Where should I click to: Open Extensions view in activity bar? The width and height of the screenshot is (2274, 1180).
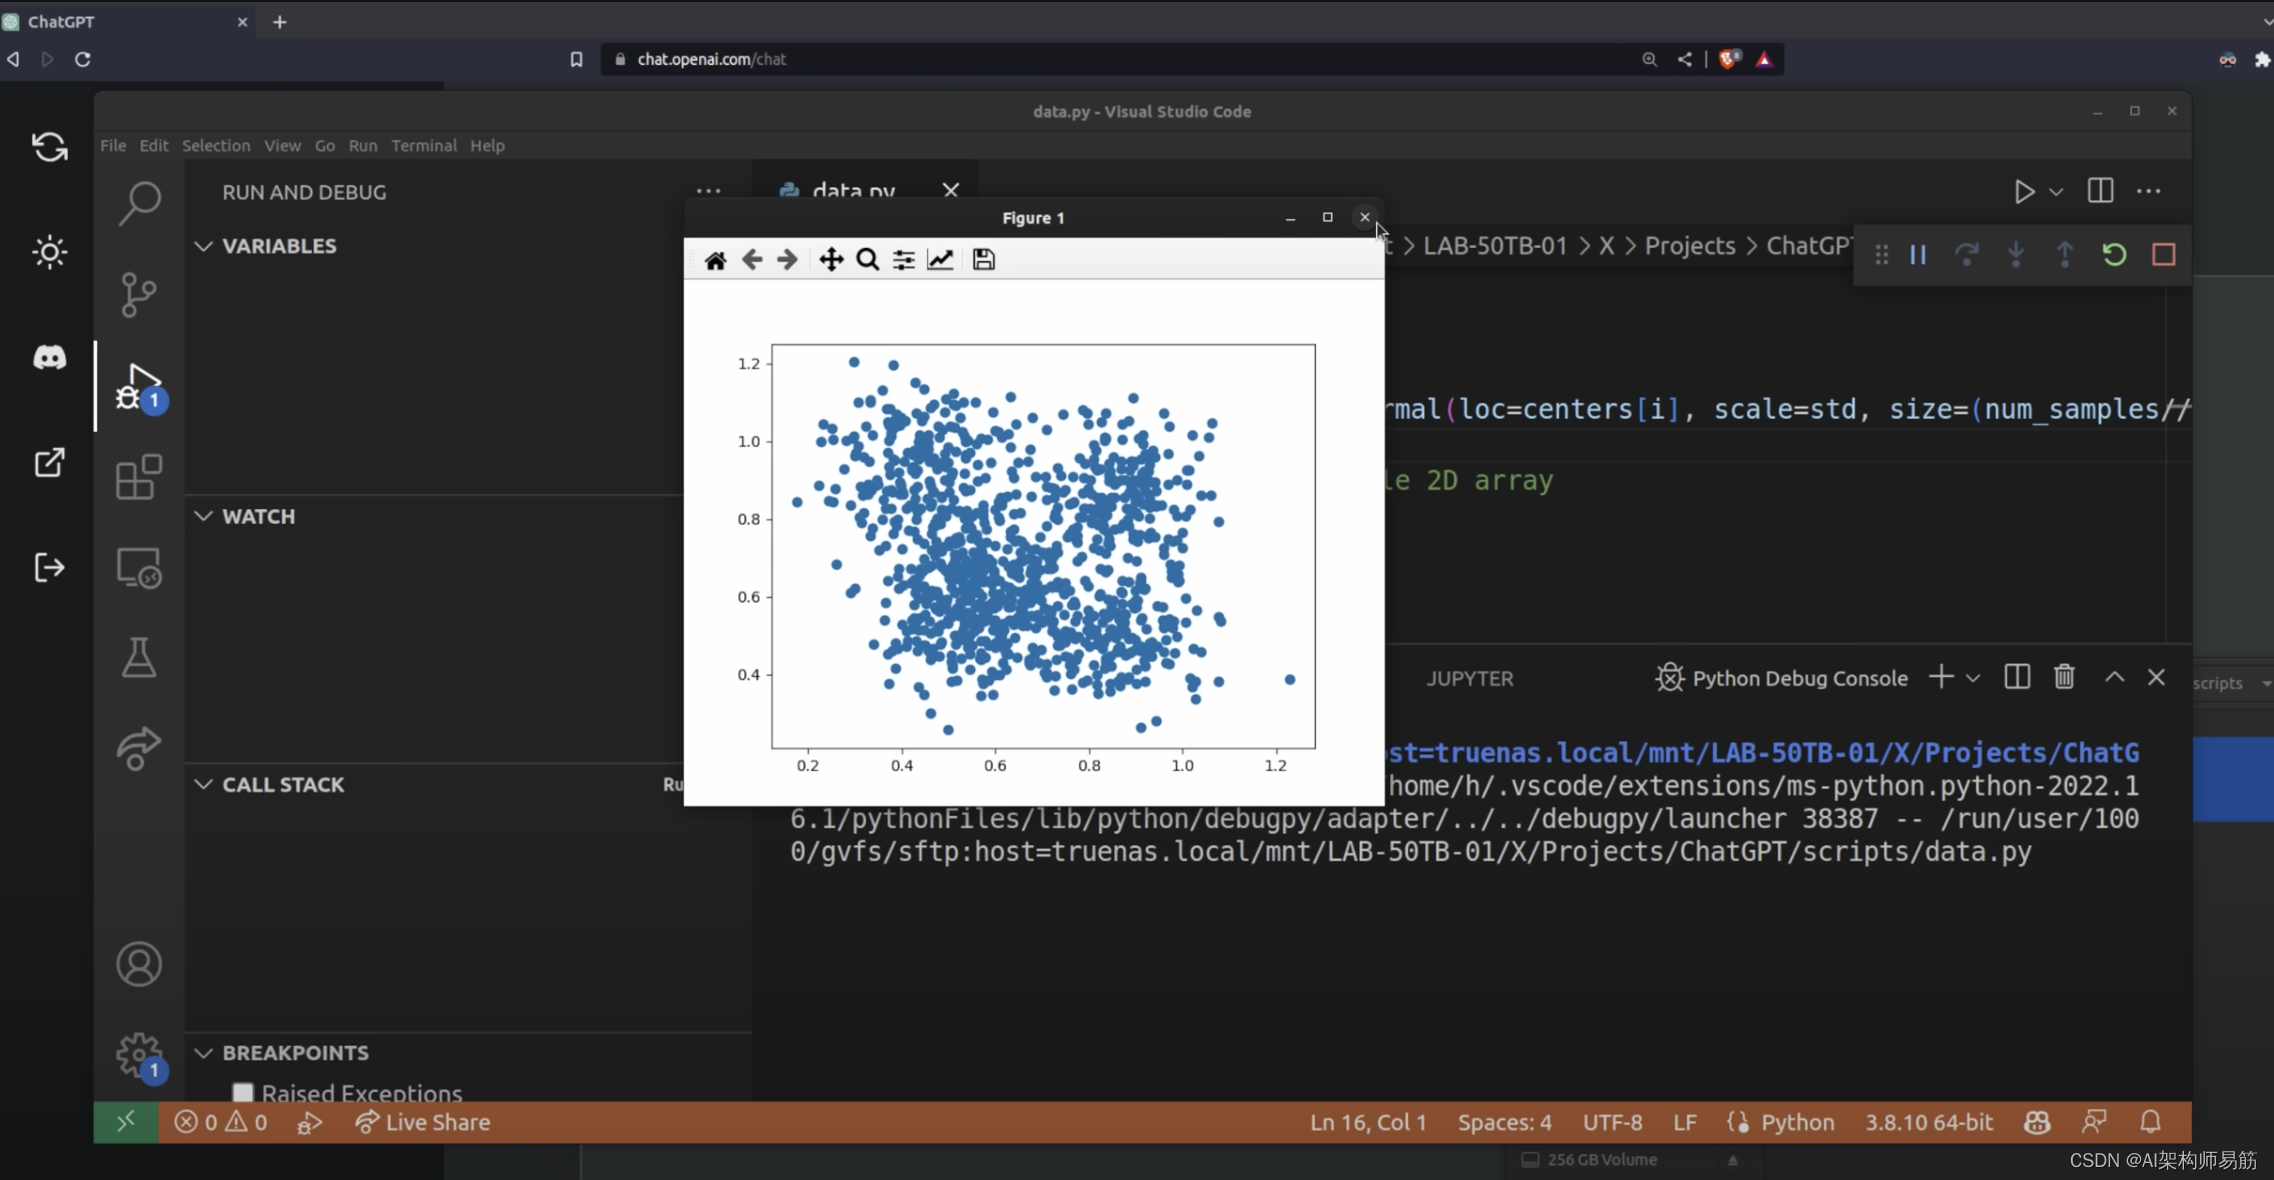138,477
